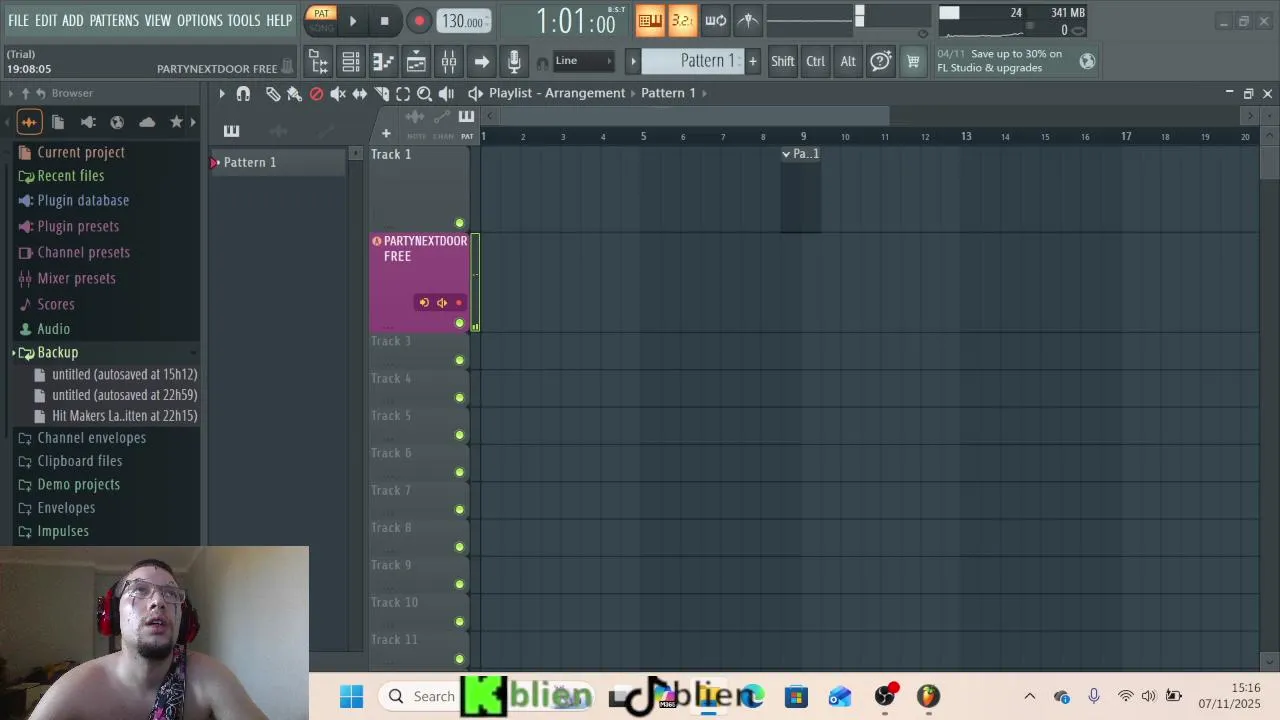Open the TOOLS menu
This screenshot has height=720, width=1280.
244,20
